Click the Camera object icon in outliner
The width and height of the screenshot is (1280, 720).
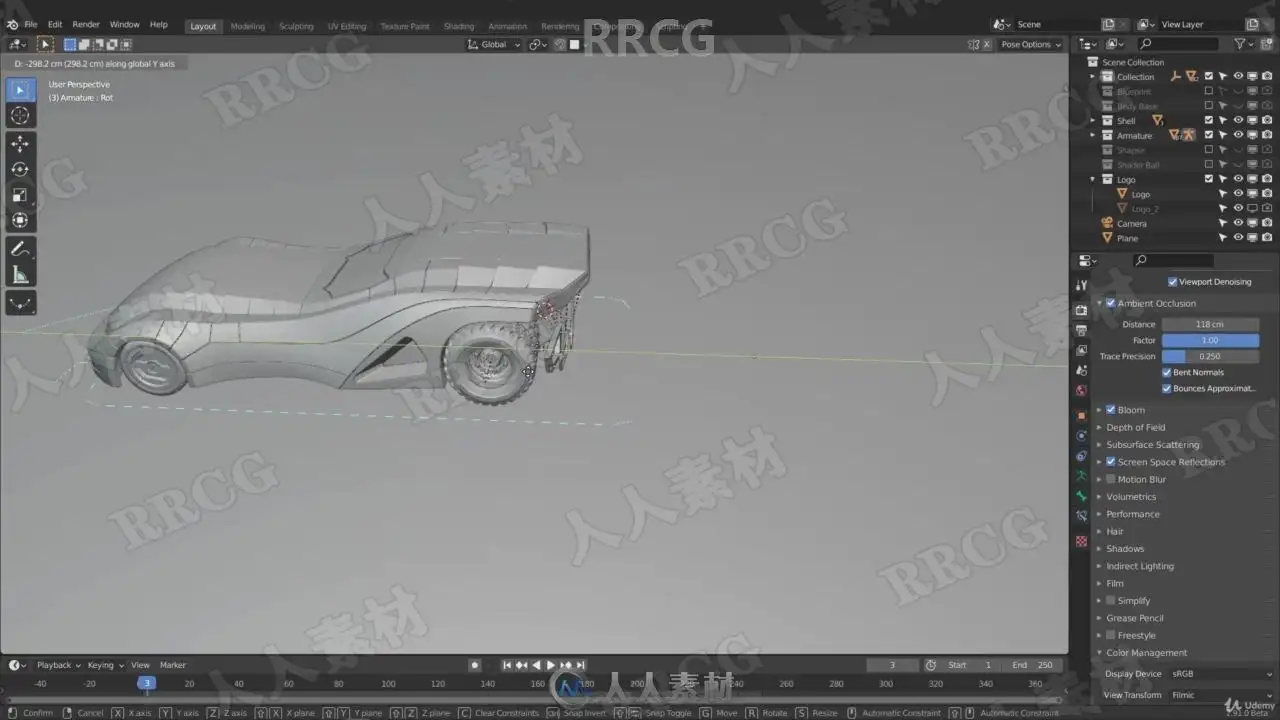click(1107, 223)
